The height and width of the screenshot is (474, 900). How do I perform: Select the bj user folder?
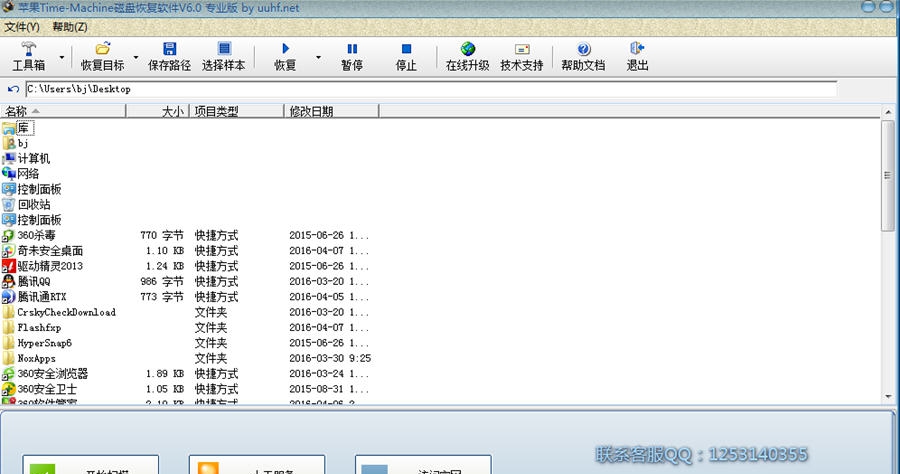(15, 143)
